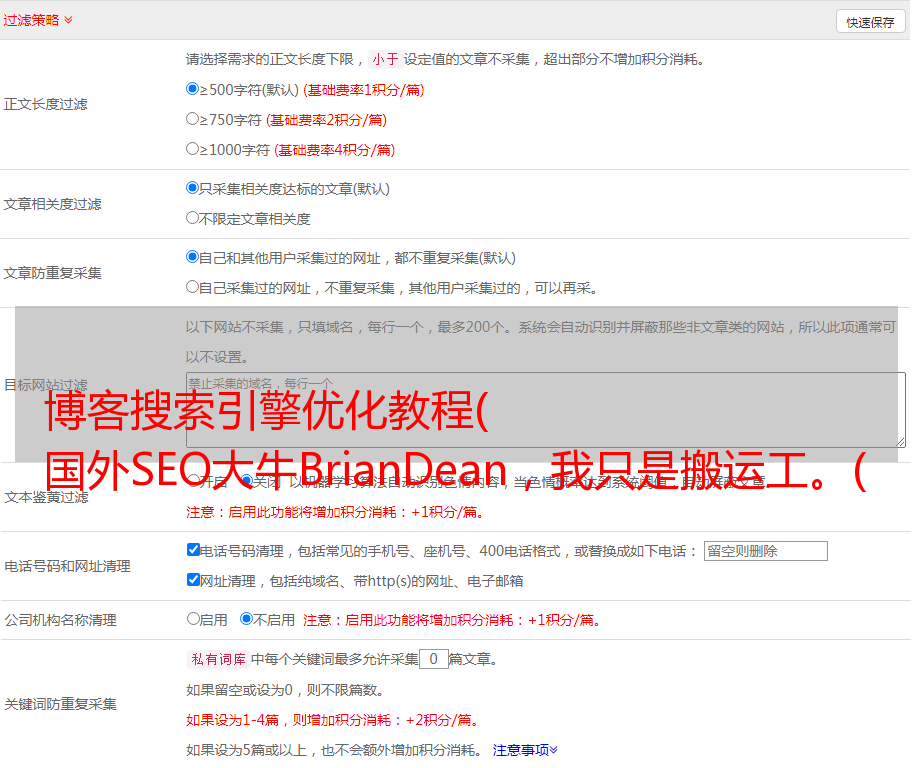912x768 pixels.
Task: Click the 文章相关度过滤 label
Action: 52,204
